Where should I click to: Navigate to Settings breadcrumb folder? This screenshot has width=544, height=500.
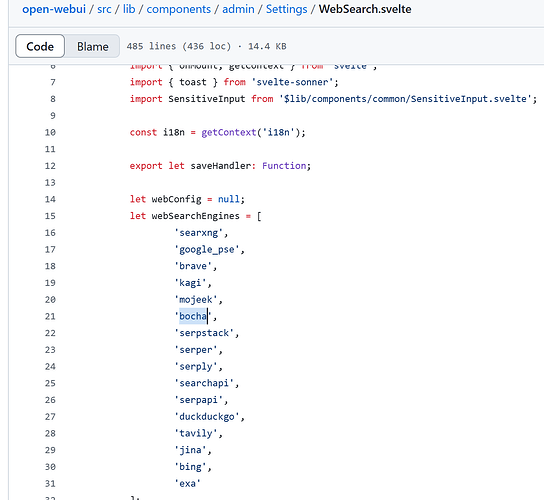[287, 9]
